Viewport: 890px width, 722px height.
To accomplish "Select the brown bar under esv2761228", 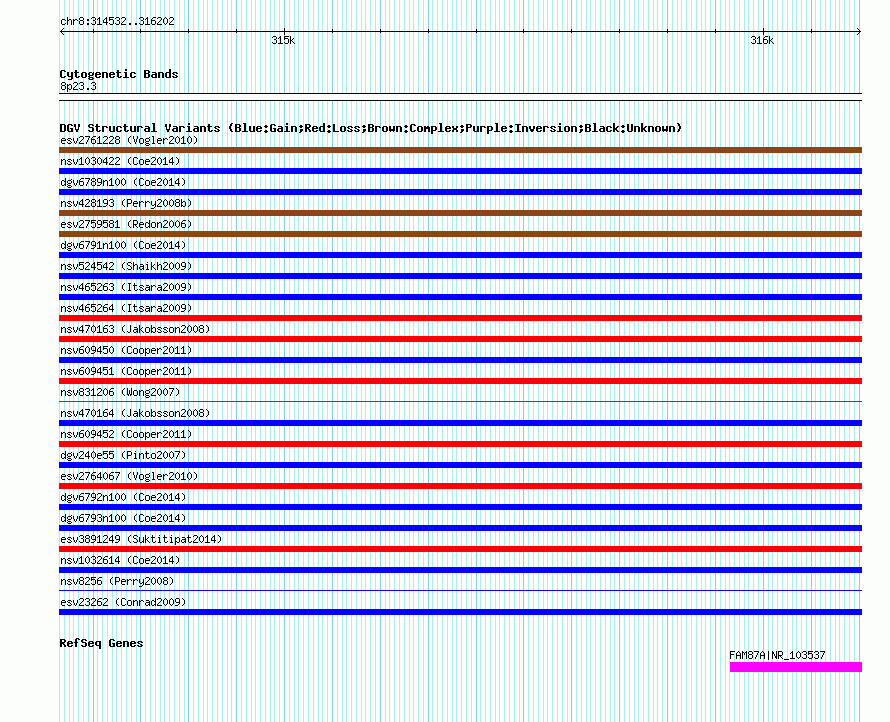I will pyautogui.click(x=460, y=150).
